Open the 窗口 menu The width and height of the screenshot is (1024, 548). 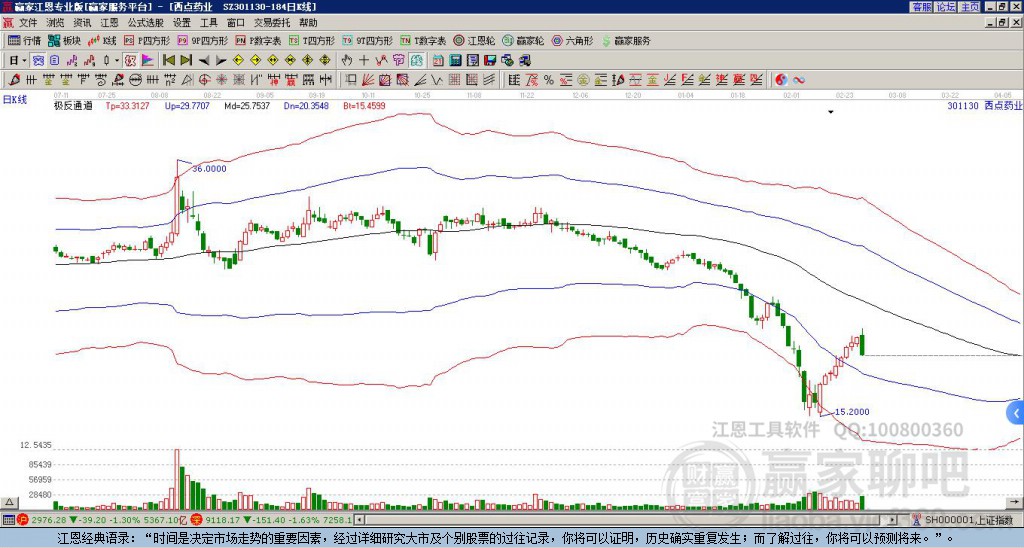pos(236,23)
